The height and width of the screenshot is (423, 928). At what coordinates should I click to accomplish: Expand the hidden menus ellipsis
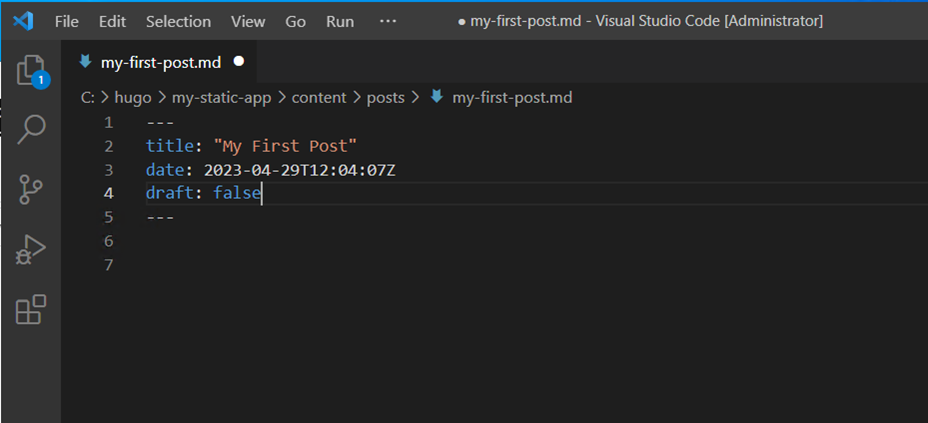[388, 21]
